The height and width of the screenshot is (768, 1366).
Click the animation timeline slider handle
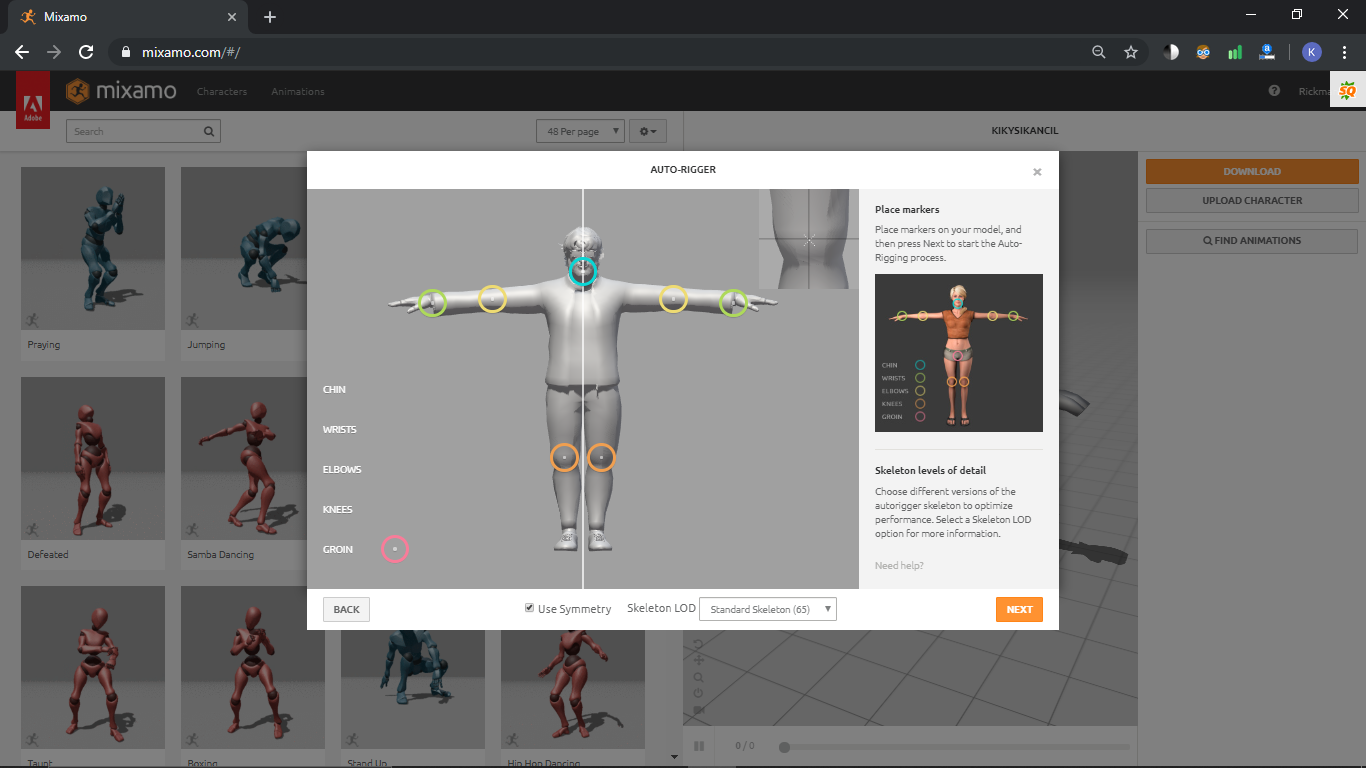[785, 746]
